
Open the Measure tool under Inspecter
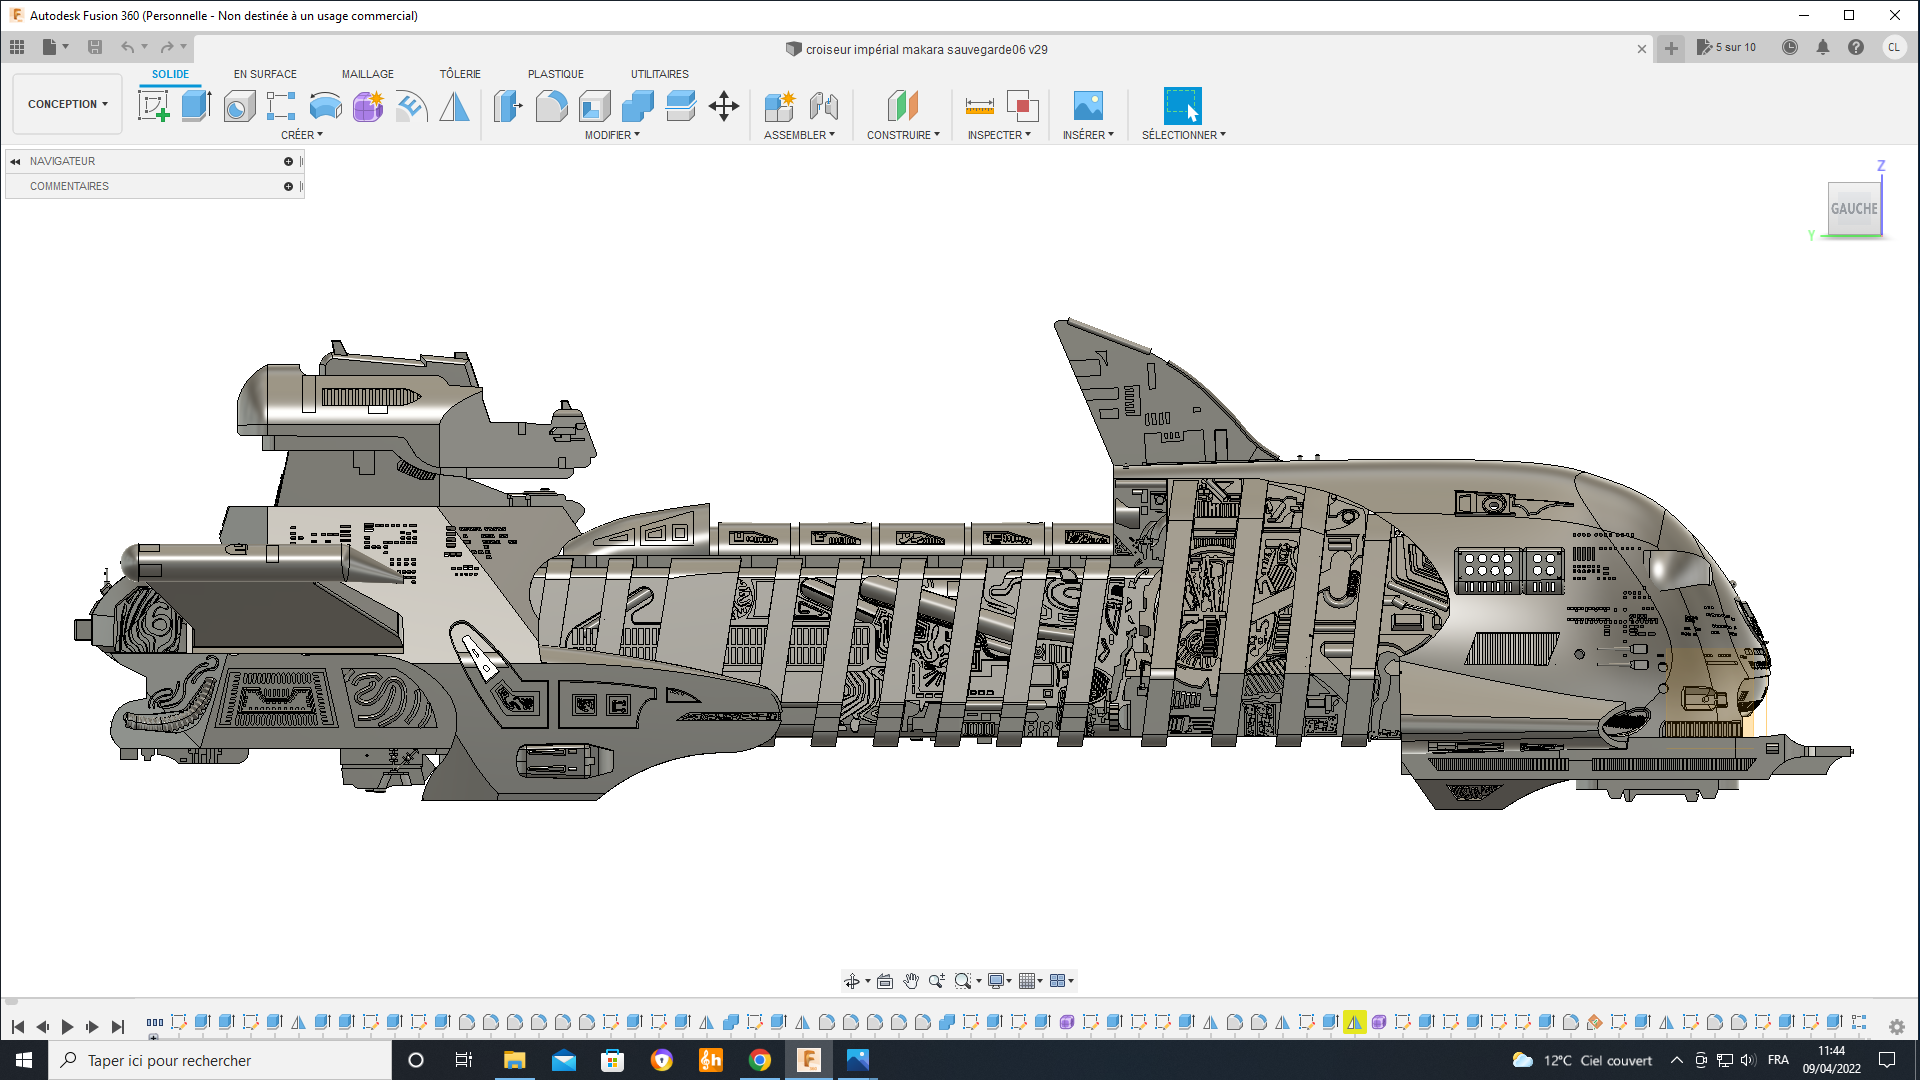click(979, 106)
